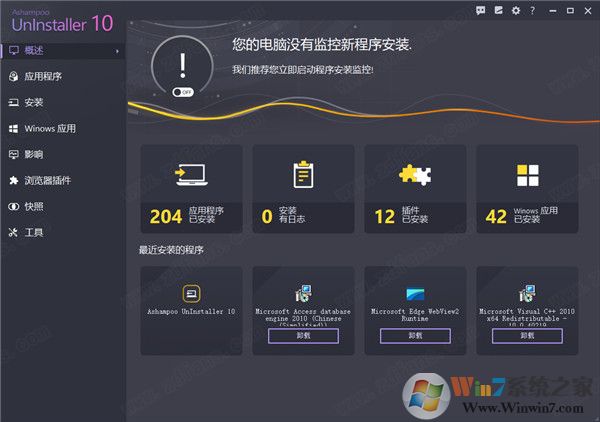Open the 浏览器插件 browser plugins section
Screen dimensions: 600x422
pos(63,181)
